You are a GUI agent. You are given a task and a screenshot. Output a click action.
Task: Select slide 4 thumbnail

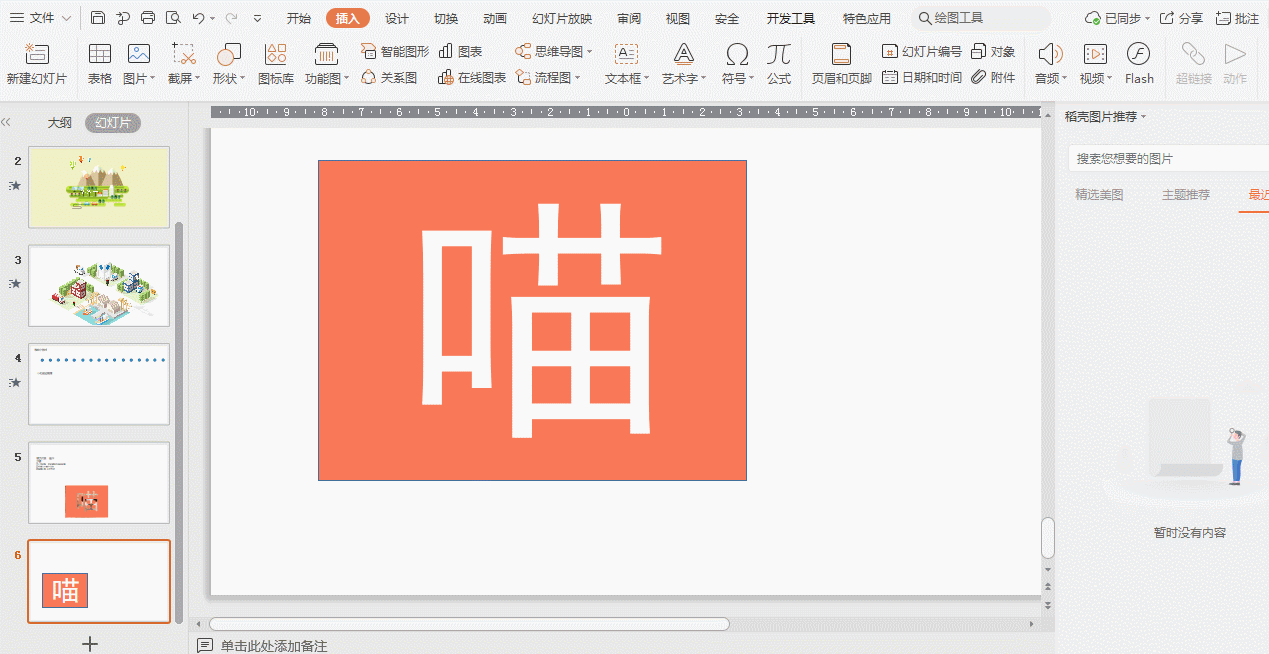(99, 384)
